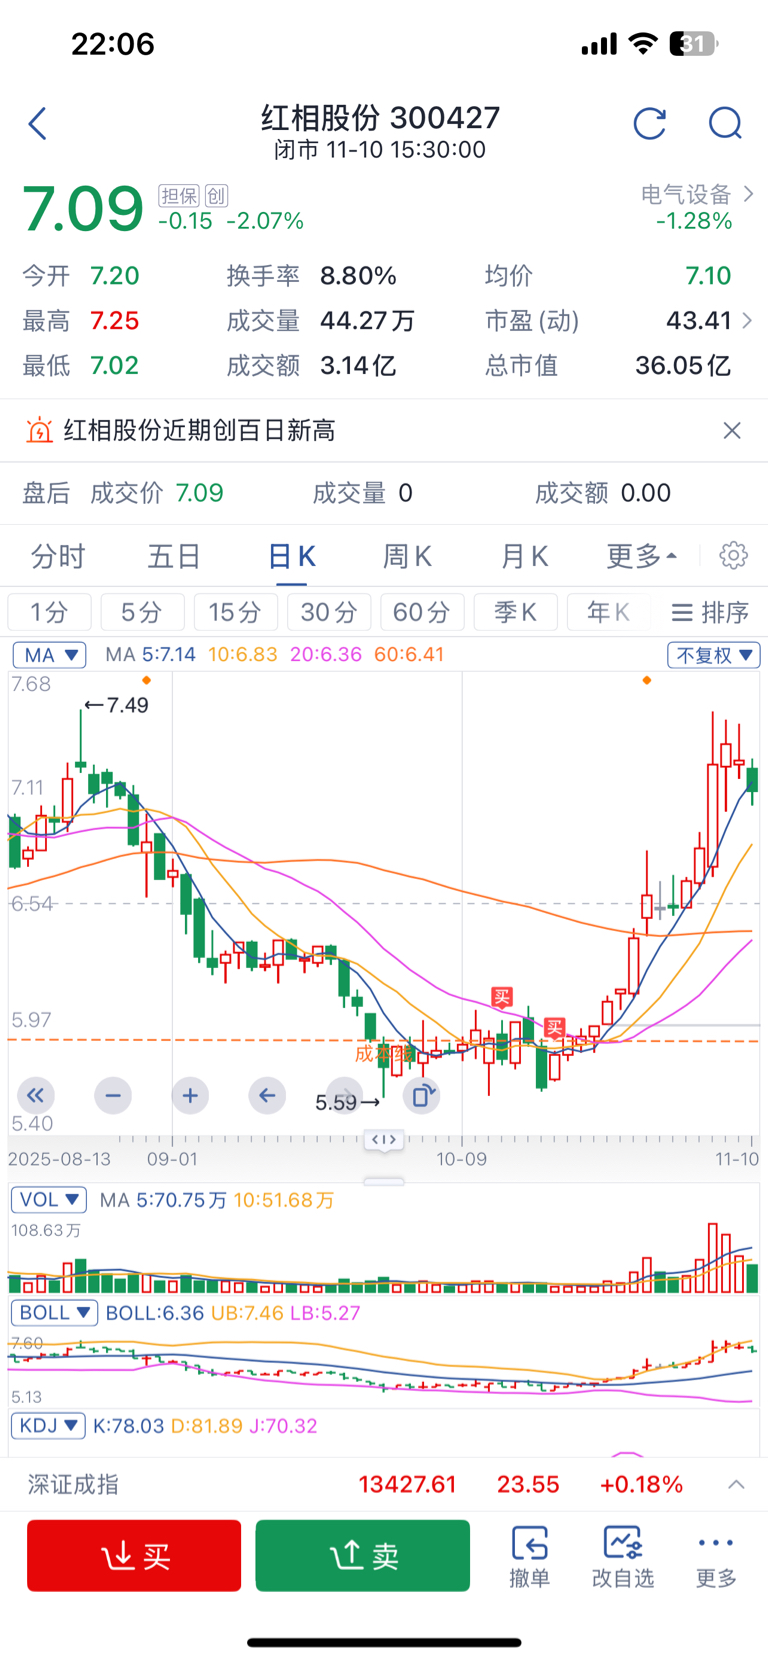The height and width of the screenshot is (1662, 768).
Task: Tap the 排序 sort button
Action: pyautogui.click(x=711, y=612)
